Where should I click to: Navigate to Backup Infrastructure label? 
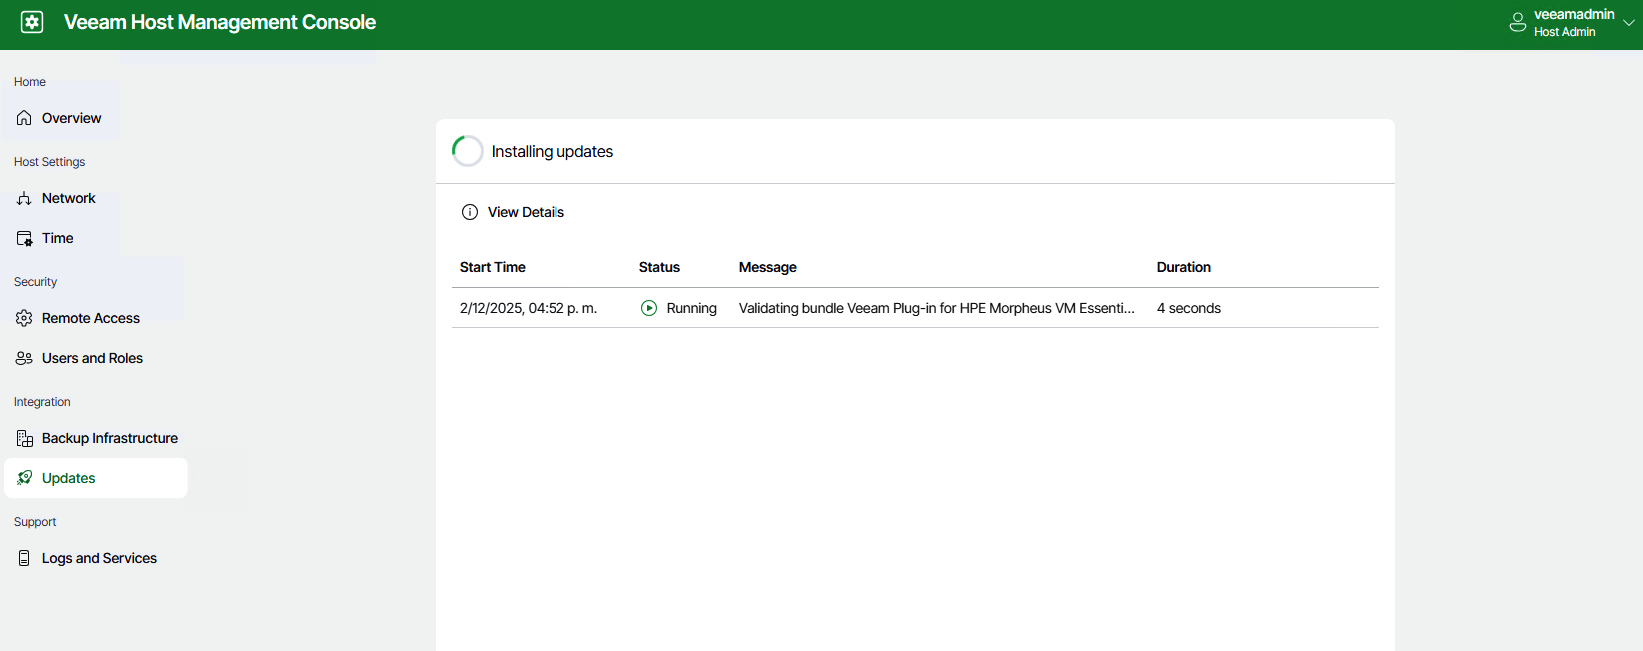(110, 438)
